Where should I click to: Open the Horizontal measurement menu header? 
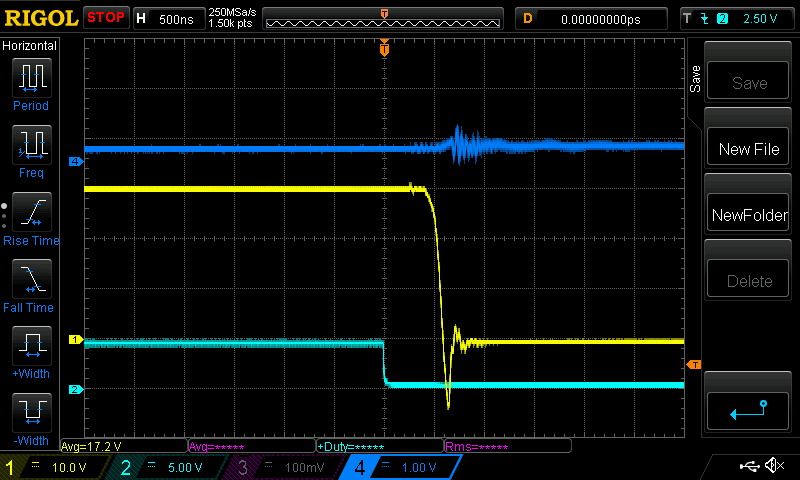tap(30, 46)
